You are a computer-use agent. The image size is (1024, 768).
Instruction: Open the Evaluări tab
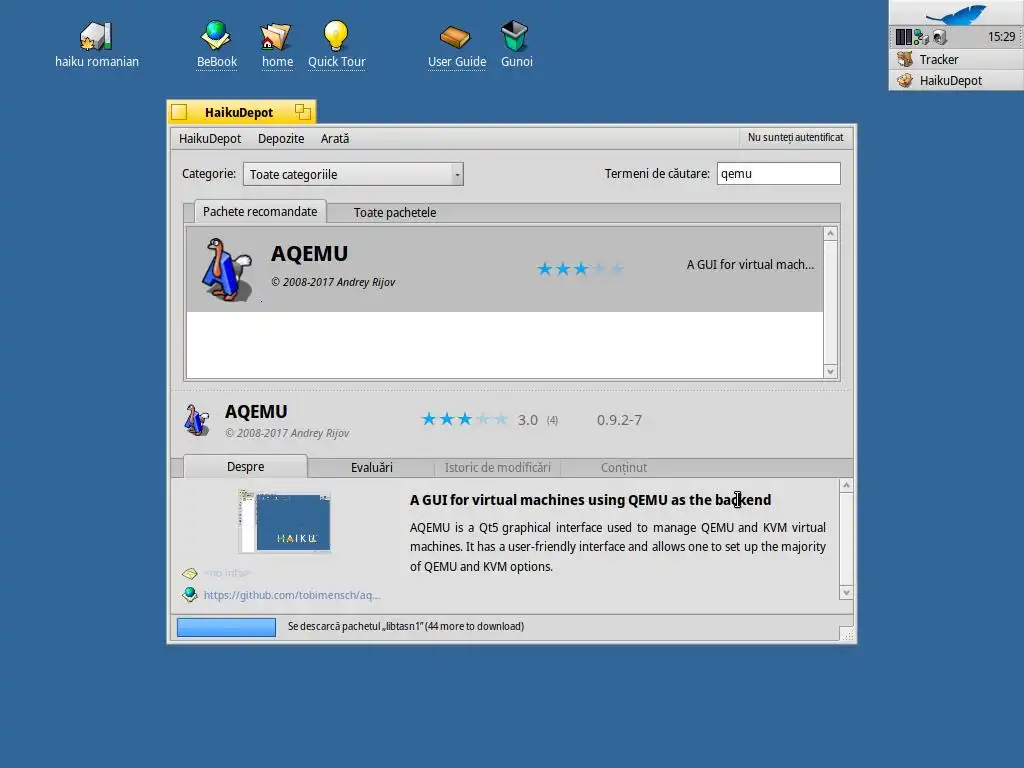(372, 468)
